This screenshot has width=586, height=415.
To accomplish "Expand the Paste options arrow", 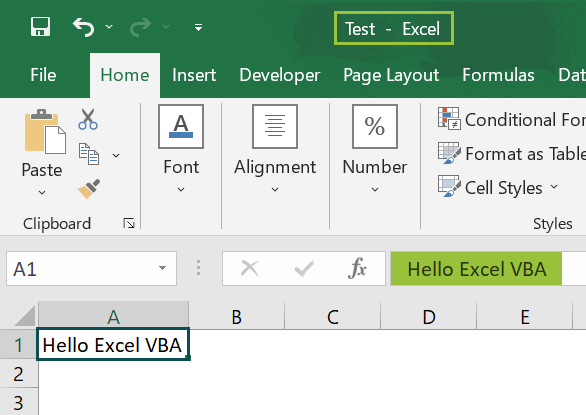I will 42,193.
